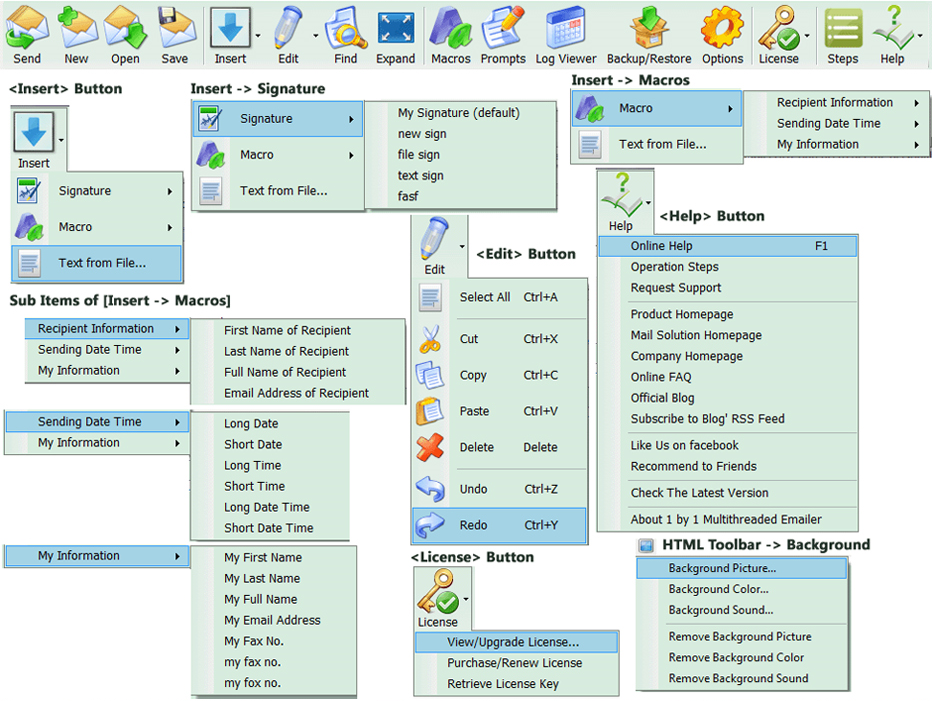Open the dropdown arrow beside License in top toolbar

pyautogui.click(x=806, y=36)
